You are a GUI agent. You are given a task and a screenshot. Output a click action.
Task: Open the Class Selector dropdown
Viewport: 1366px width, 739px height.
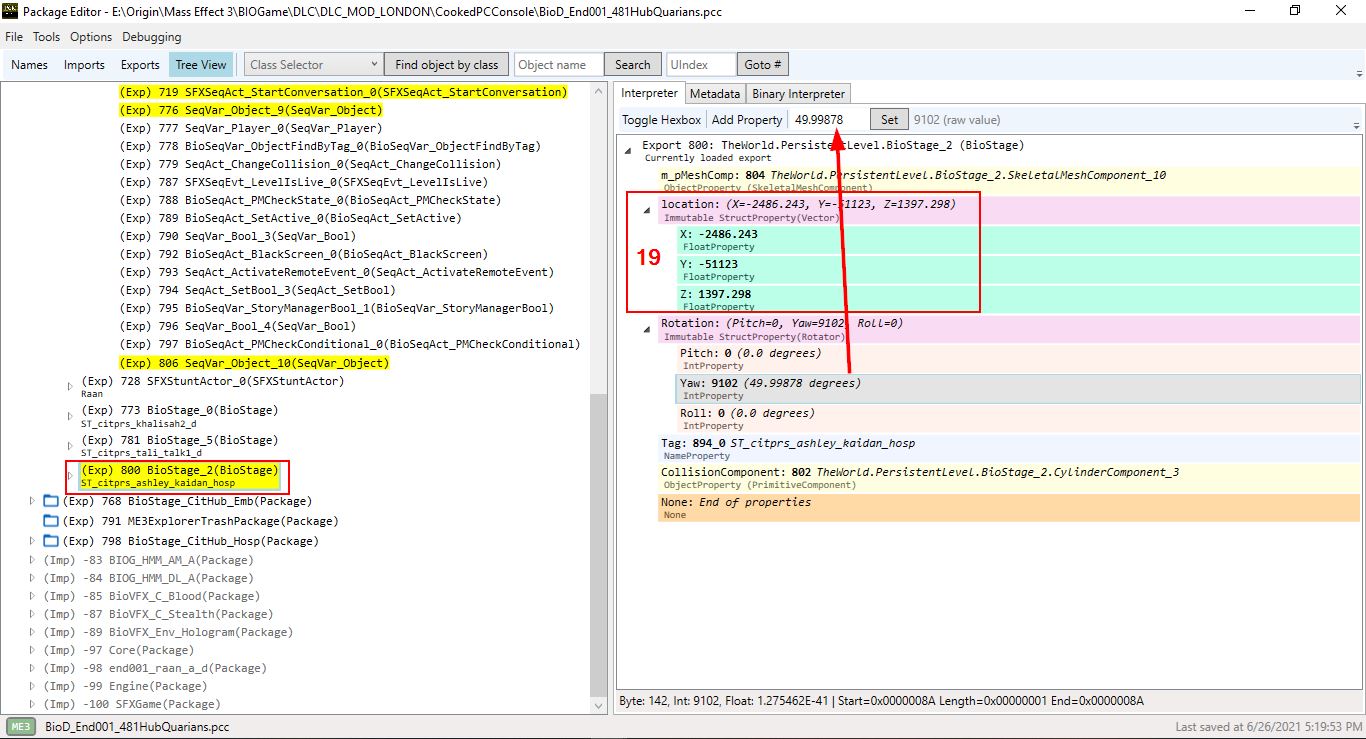coord(313,65)
